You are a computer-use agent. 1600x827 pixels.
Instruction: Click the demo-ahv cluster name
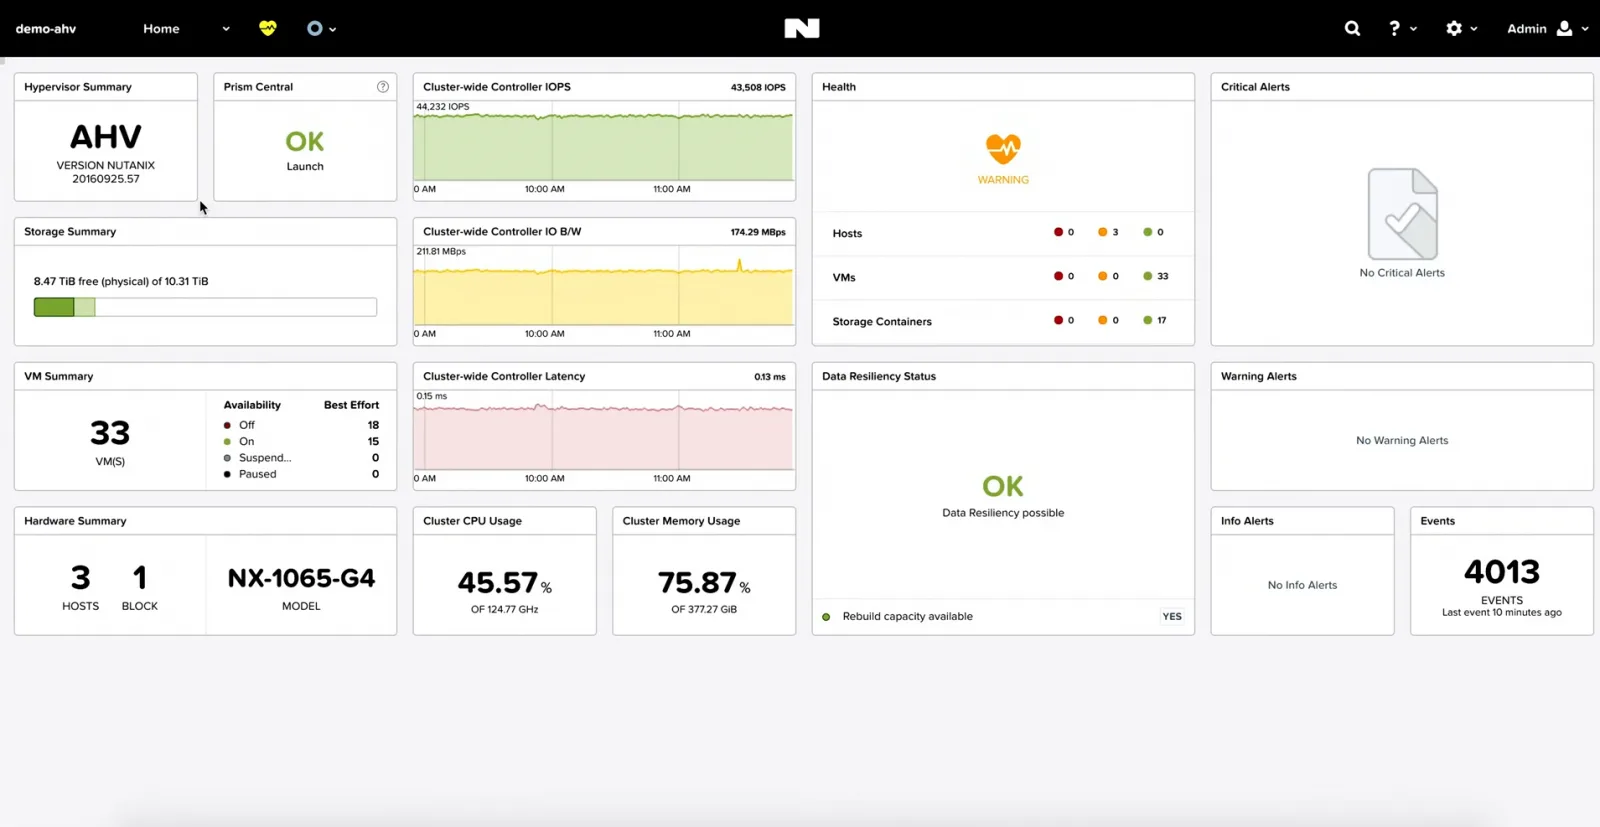46,29
